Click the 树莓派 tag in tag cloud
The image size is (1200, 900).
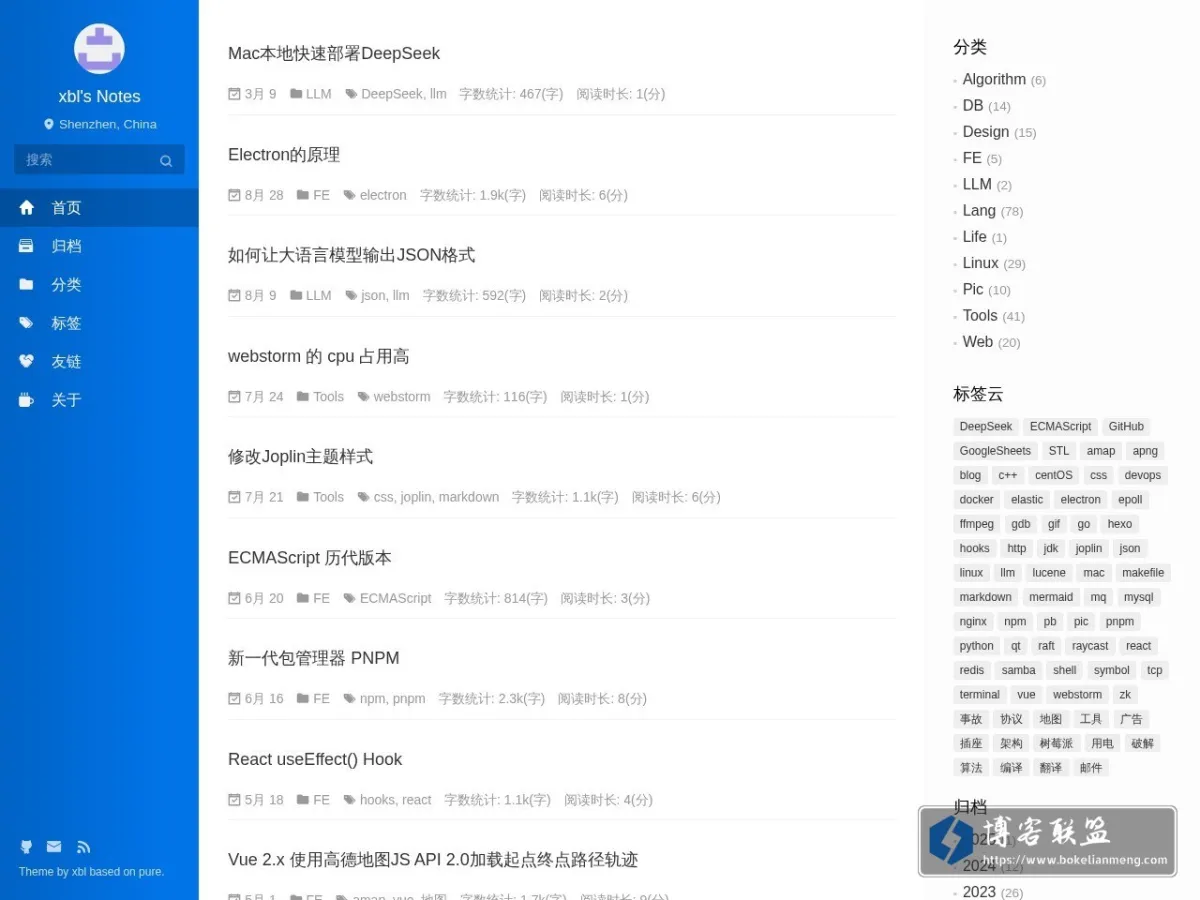(x=1056, y=743)
